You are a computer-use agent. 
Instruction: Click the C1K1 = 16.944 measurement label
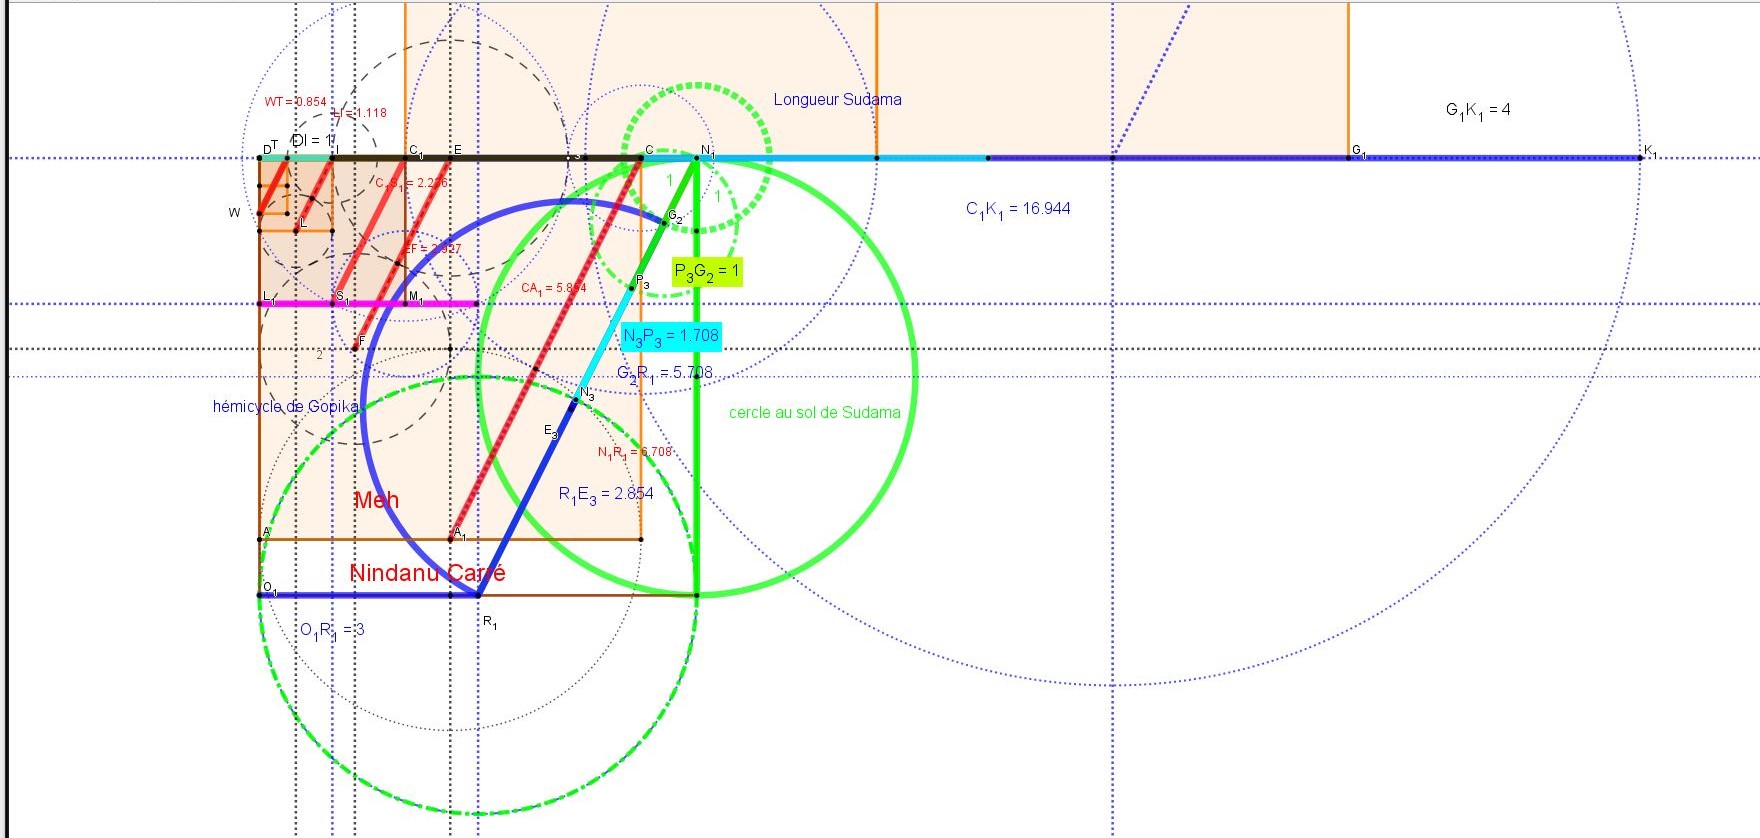click(1017, 209)
